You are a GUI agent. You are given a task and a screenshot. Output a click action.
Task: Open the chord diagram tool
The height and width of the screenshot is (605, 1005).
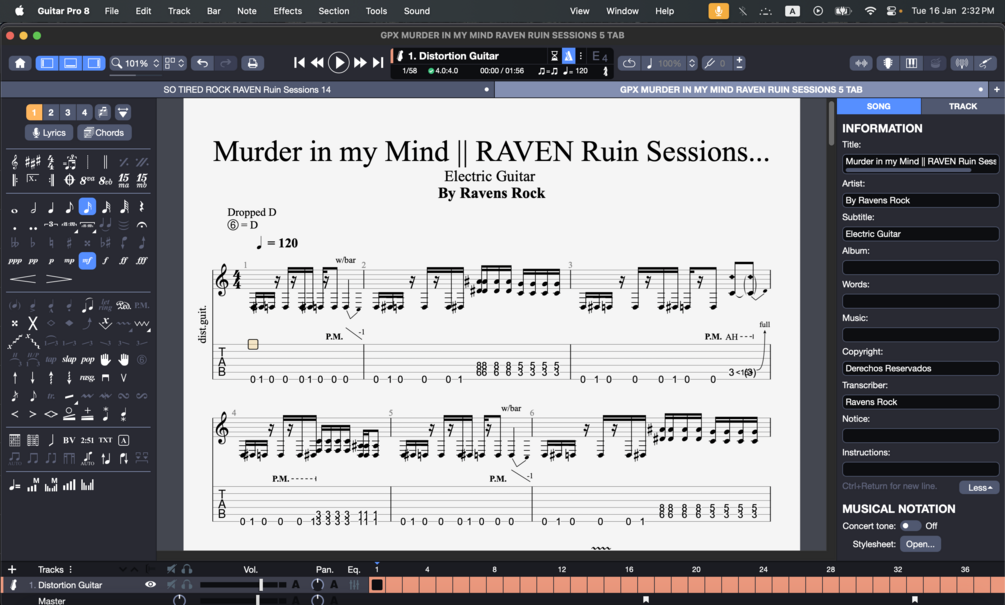click(14, 440)
